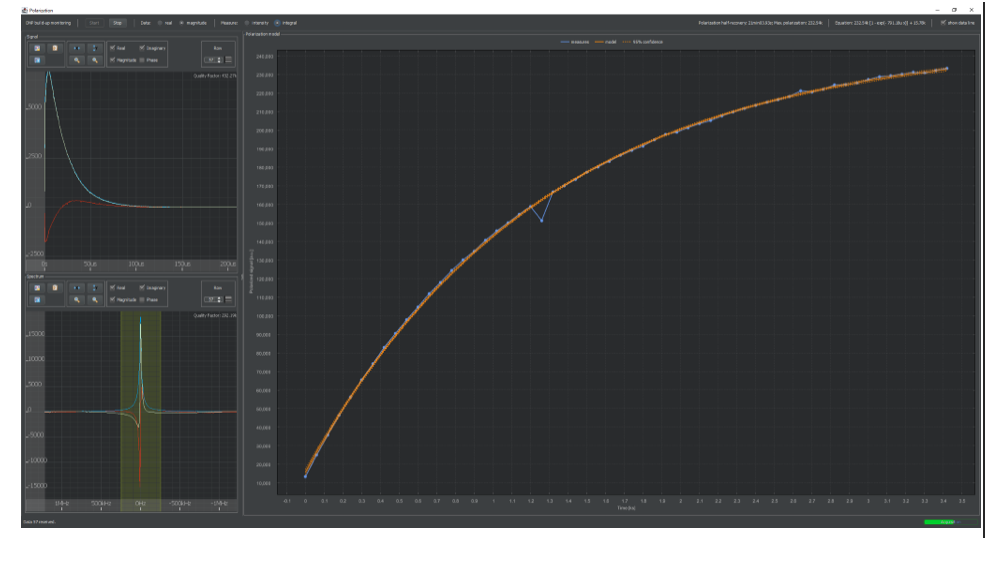Click the left magnifier icon in Spectrum panel

[x=77, y=299]
